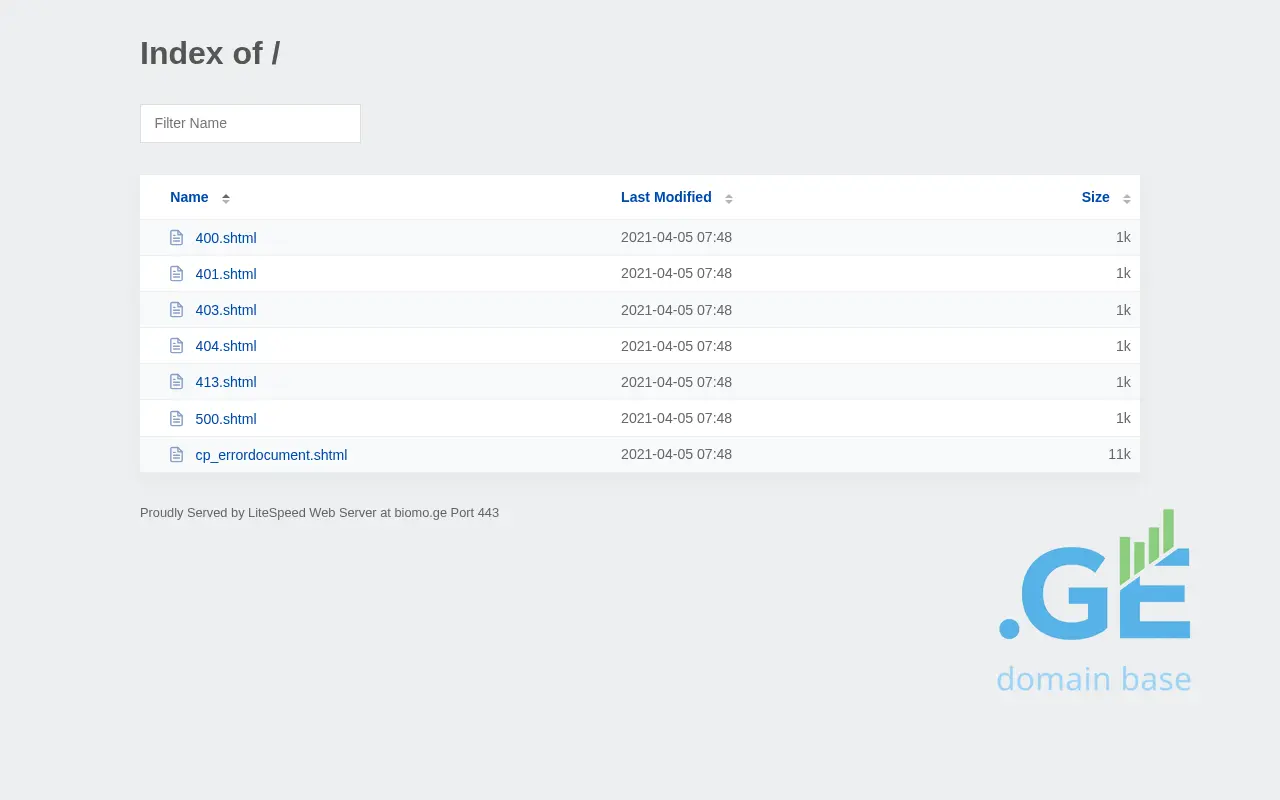
Task: Toggle sort arrows next to Name column
Action: pyautogui.click(x=226, y=198)
